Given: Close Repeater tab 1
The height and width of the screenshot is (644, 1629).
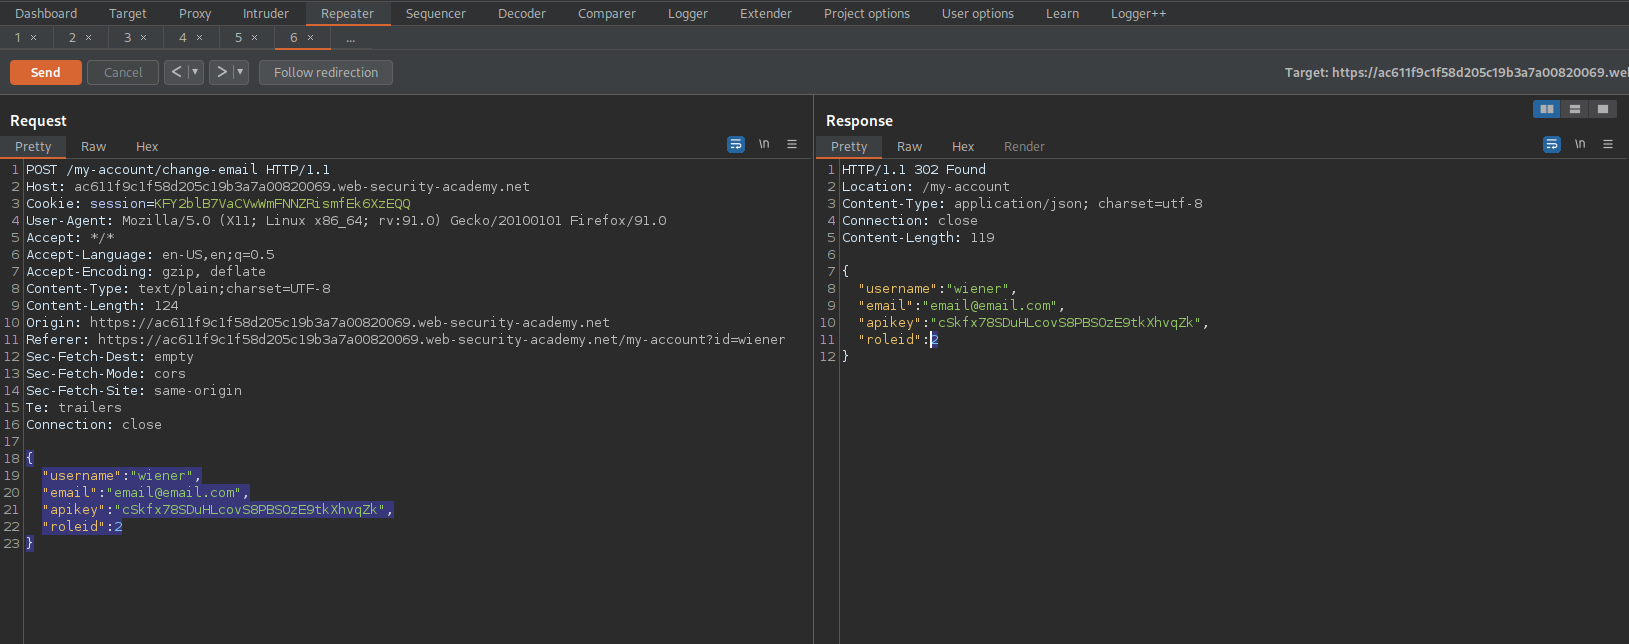Looking at the screenshot, I should pos(33,38).
